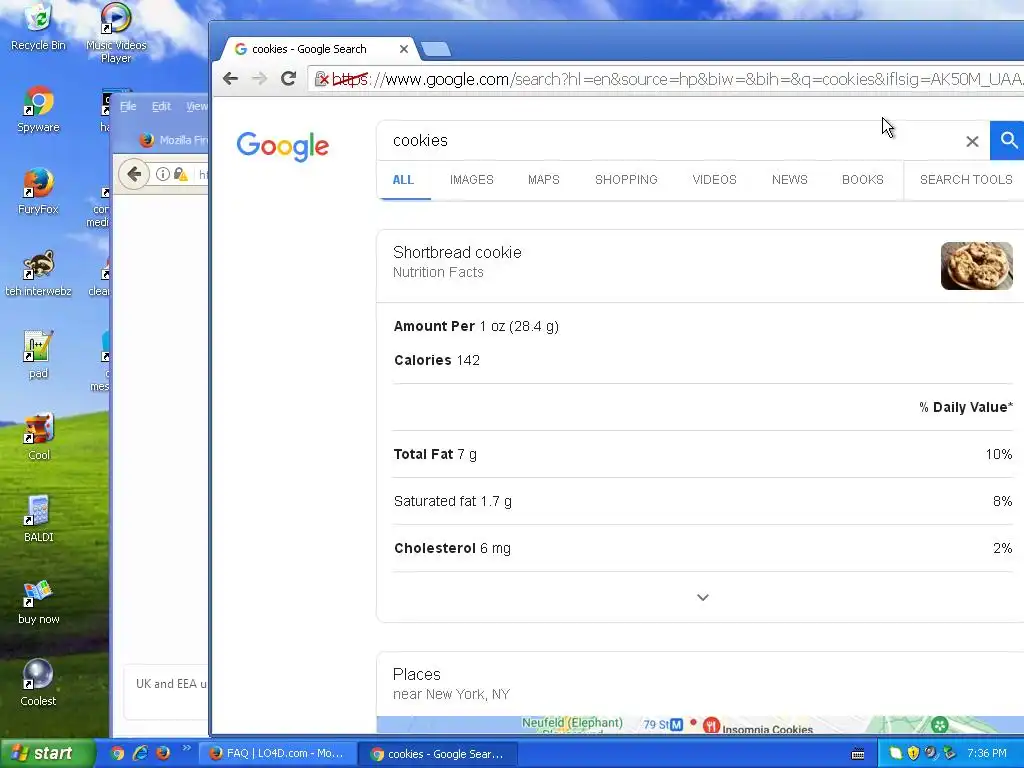Screen dimensions: 1024x768
Task: Expand the nutrition facts card
Action: click(x=703, y=598)
